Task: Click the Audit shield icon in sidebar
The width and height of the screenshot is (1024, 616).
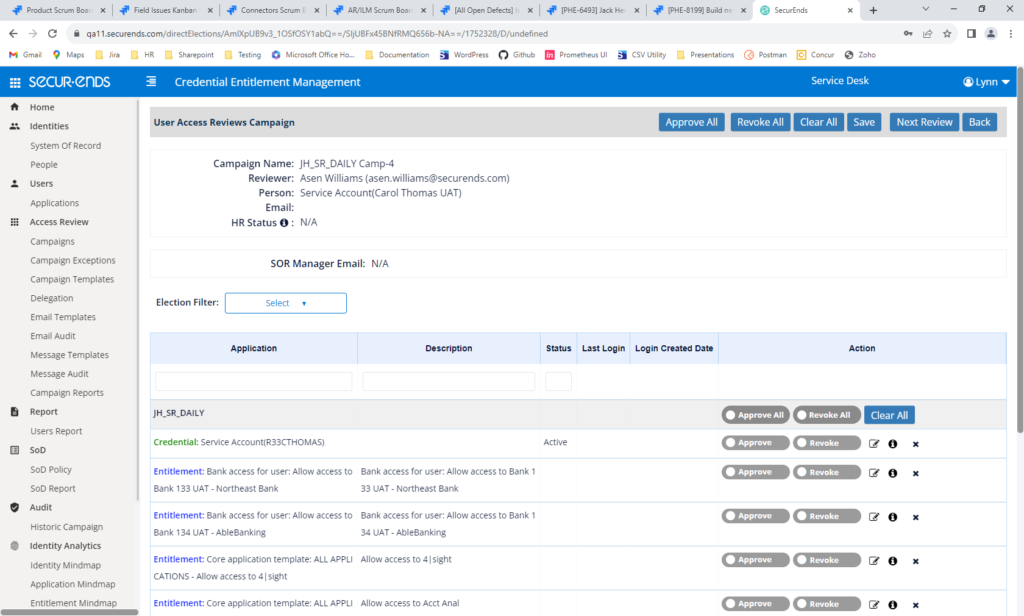Action: tap(14, 508)
